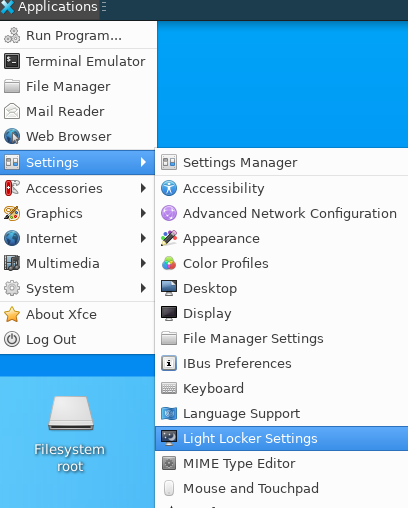408x508 pixels.
Task: Click the Web Browser globe icon
Action: (12, 136)
